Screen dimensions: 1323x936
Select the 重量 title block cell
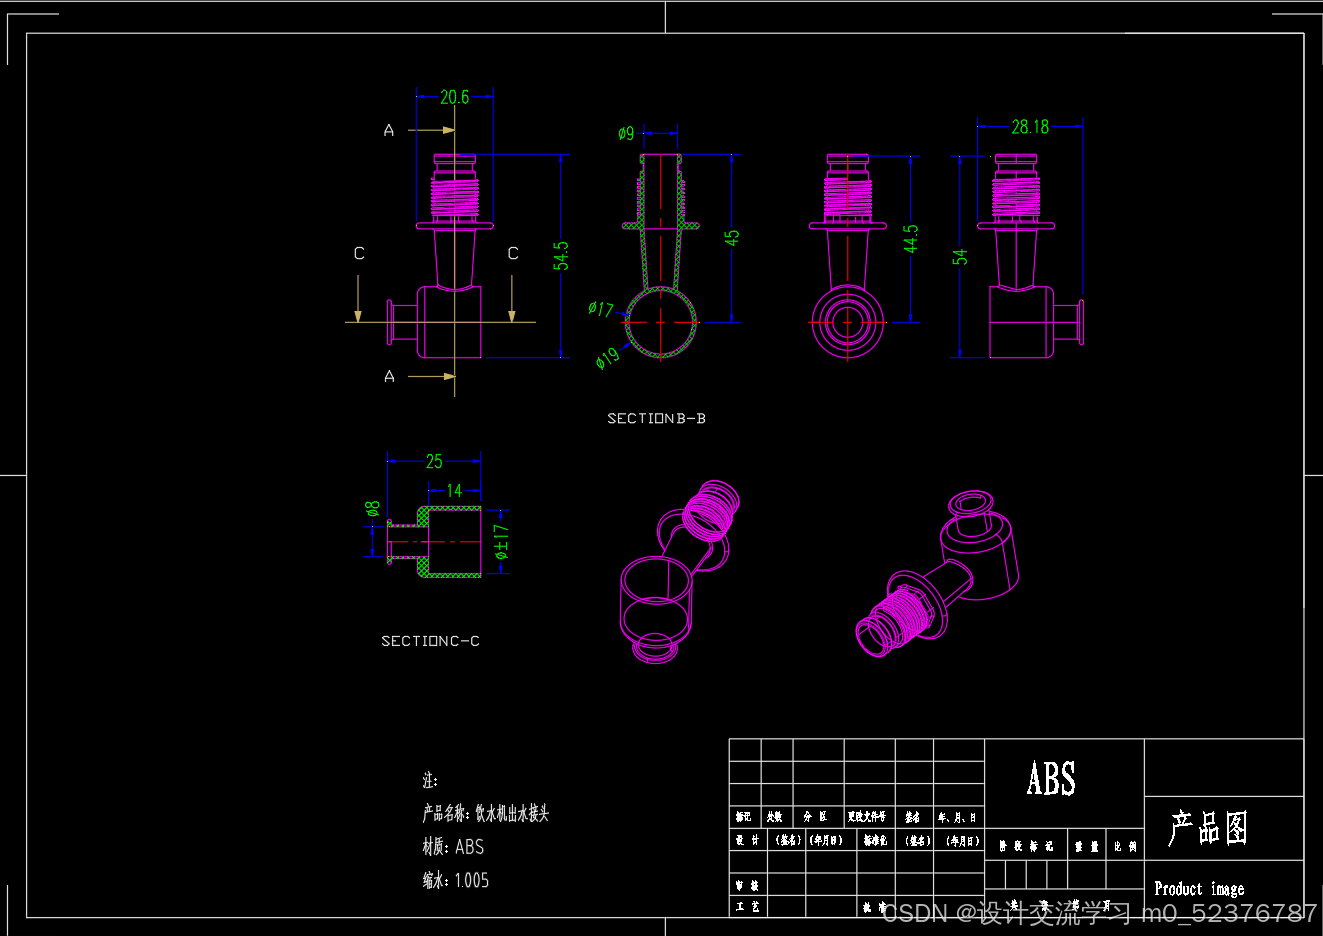pos(1087,846)
